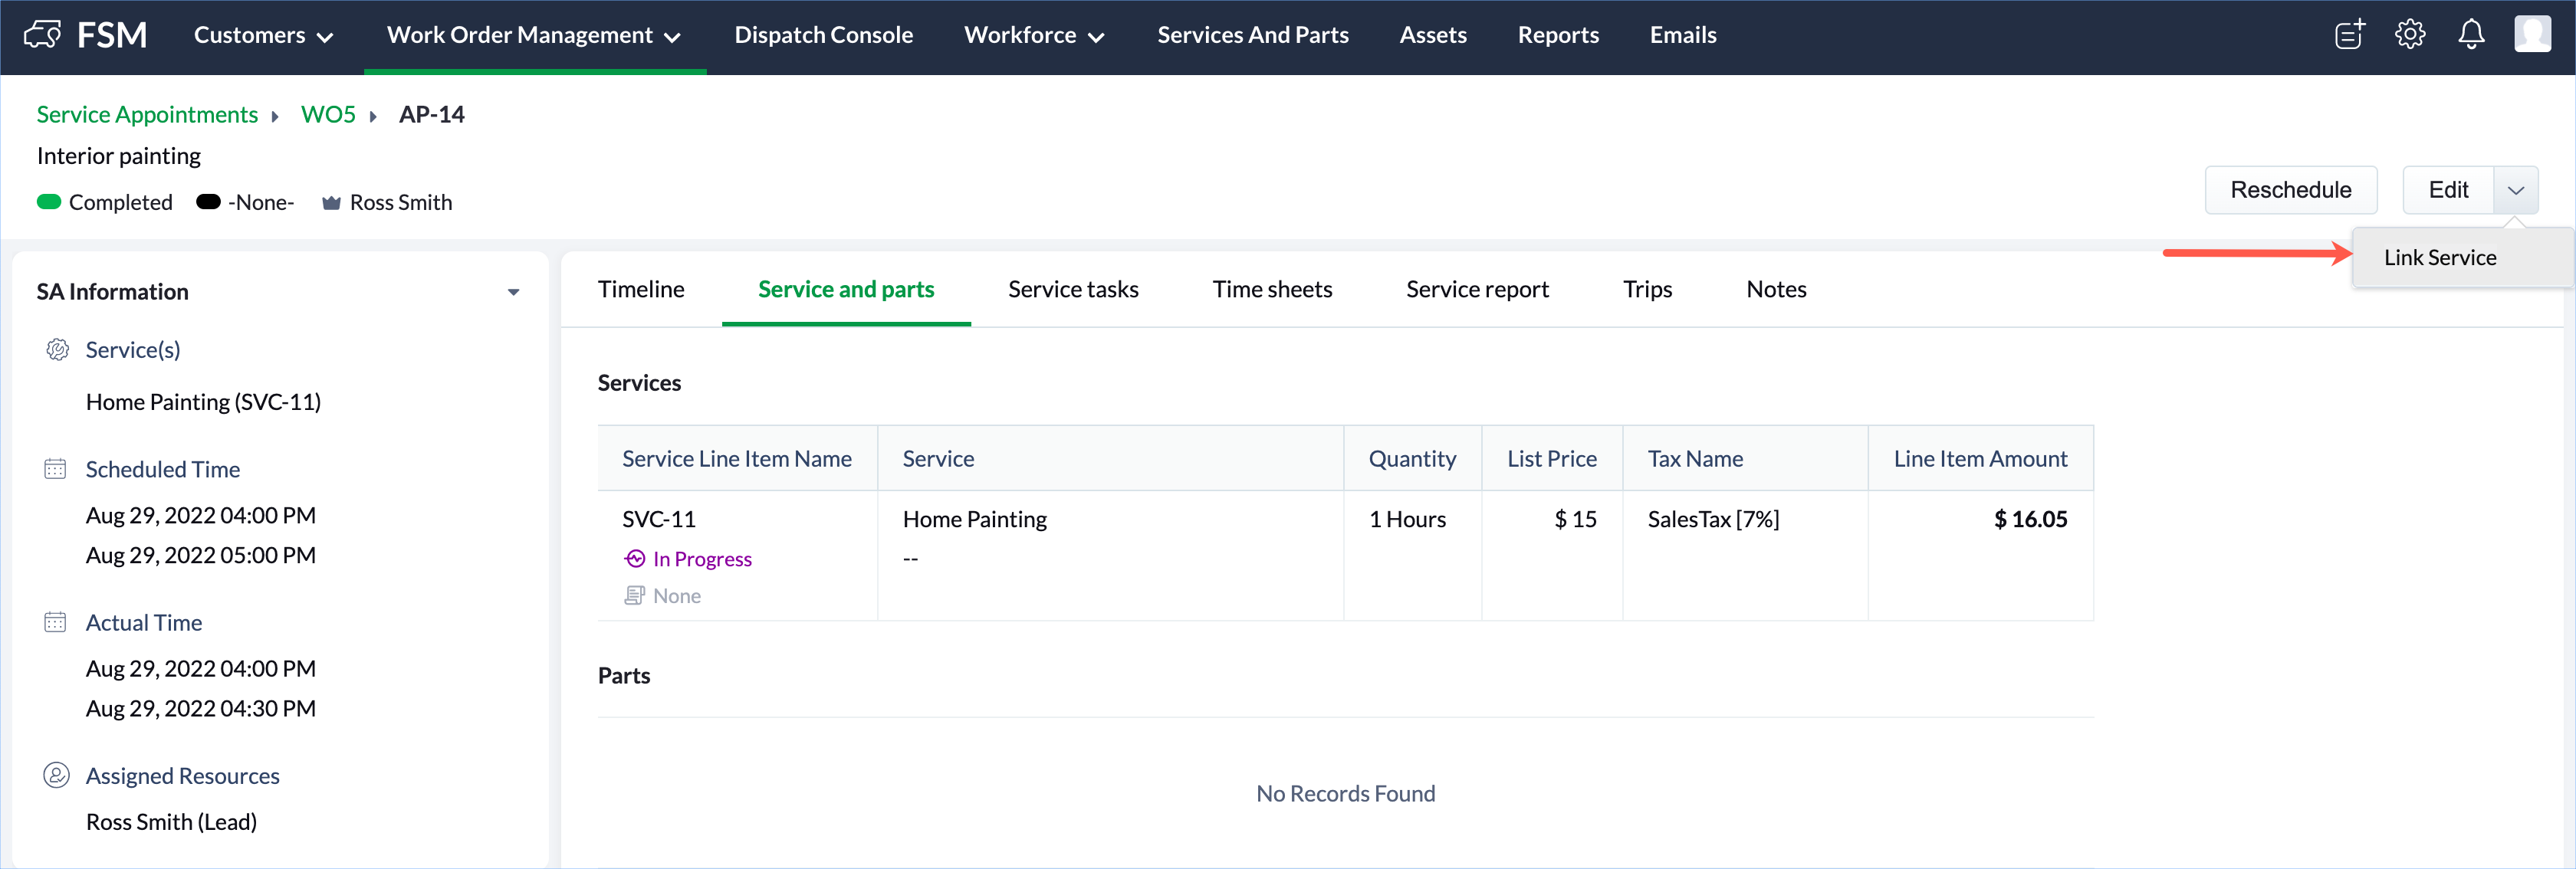Image resolution: width=2576 pixels, height=869 pixels.
Task: Click the In Progress status icon
Action: [635, 559]
